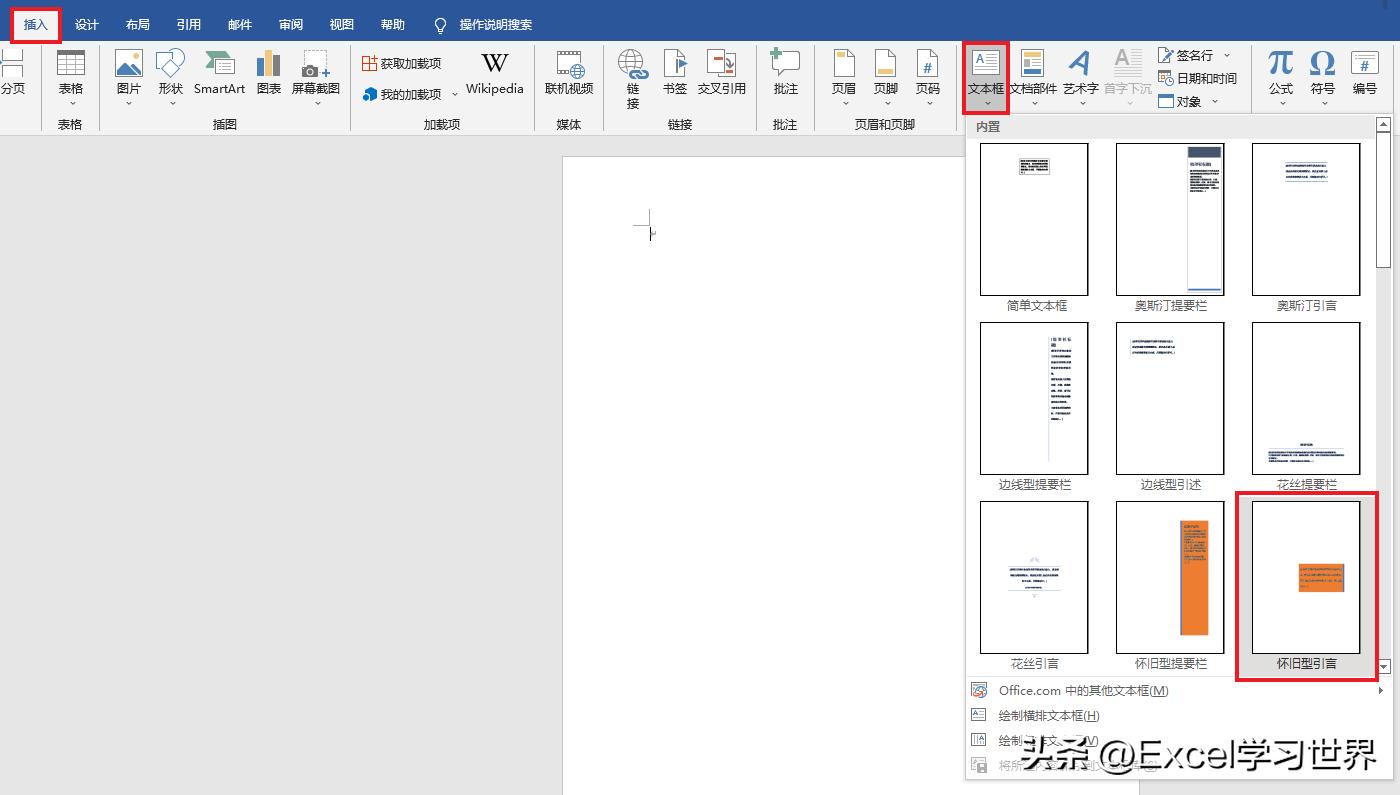Select the 设计 ribbon tab

86,24
